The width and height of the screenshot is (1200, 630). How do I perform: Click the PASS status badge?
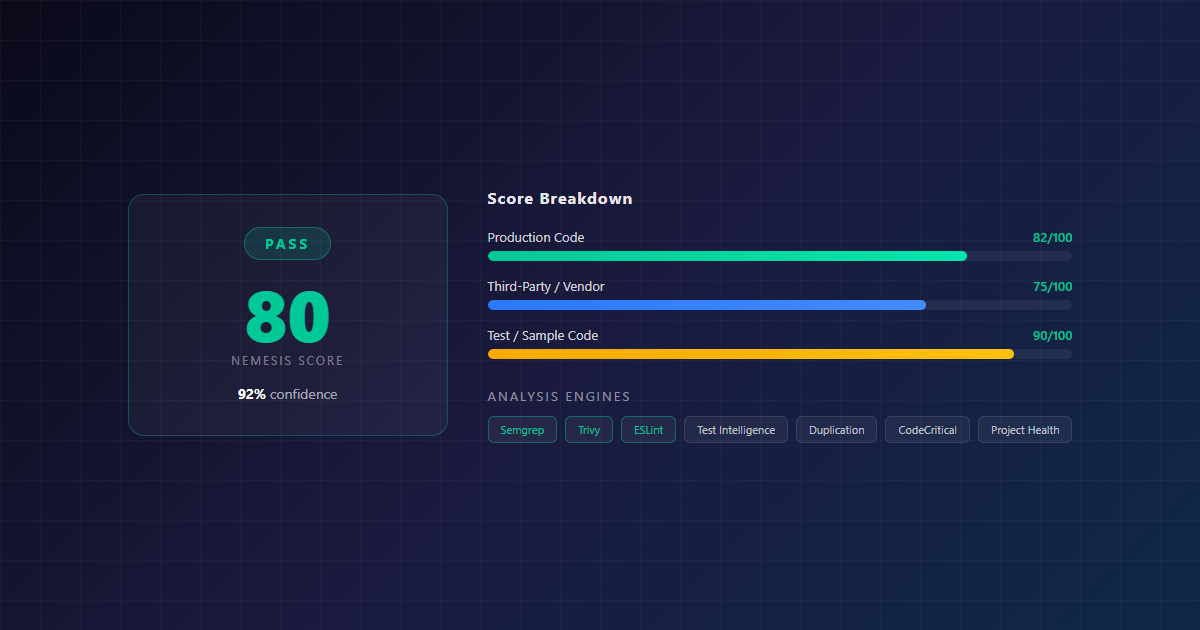(x=287, y=244)
